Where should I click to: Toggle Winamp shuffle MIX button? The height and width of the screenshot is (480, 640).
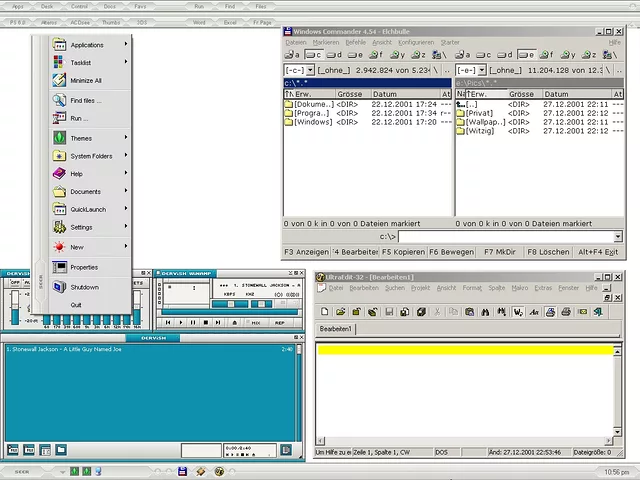pos(256,322)
